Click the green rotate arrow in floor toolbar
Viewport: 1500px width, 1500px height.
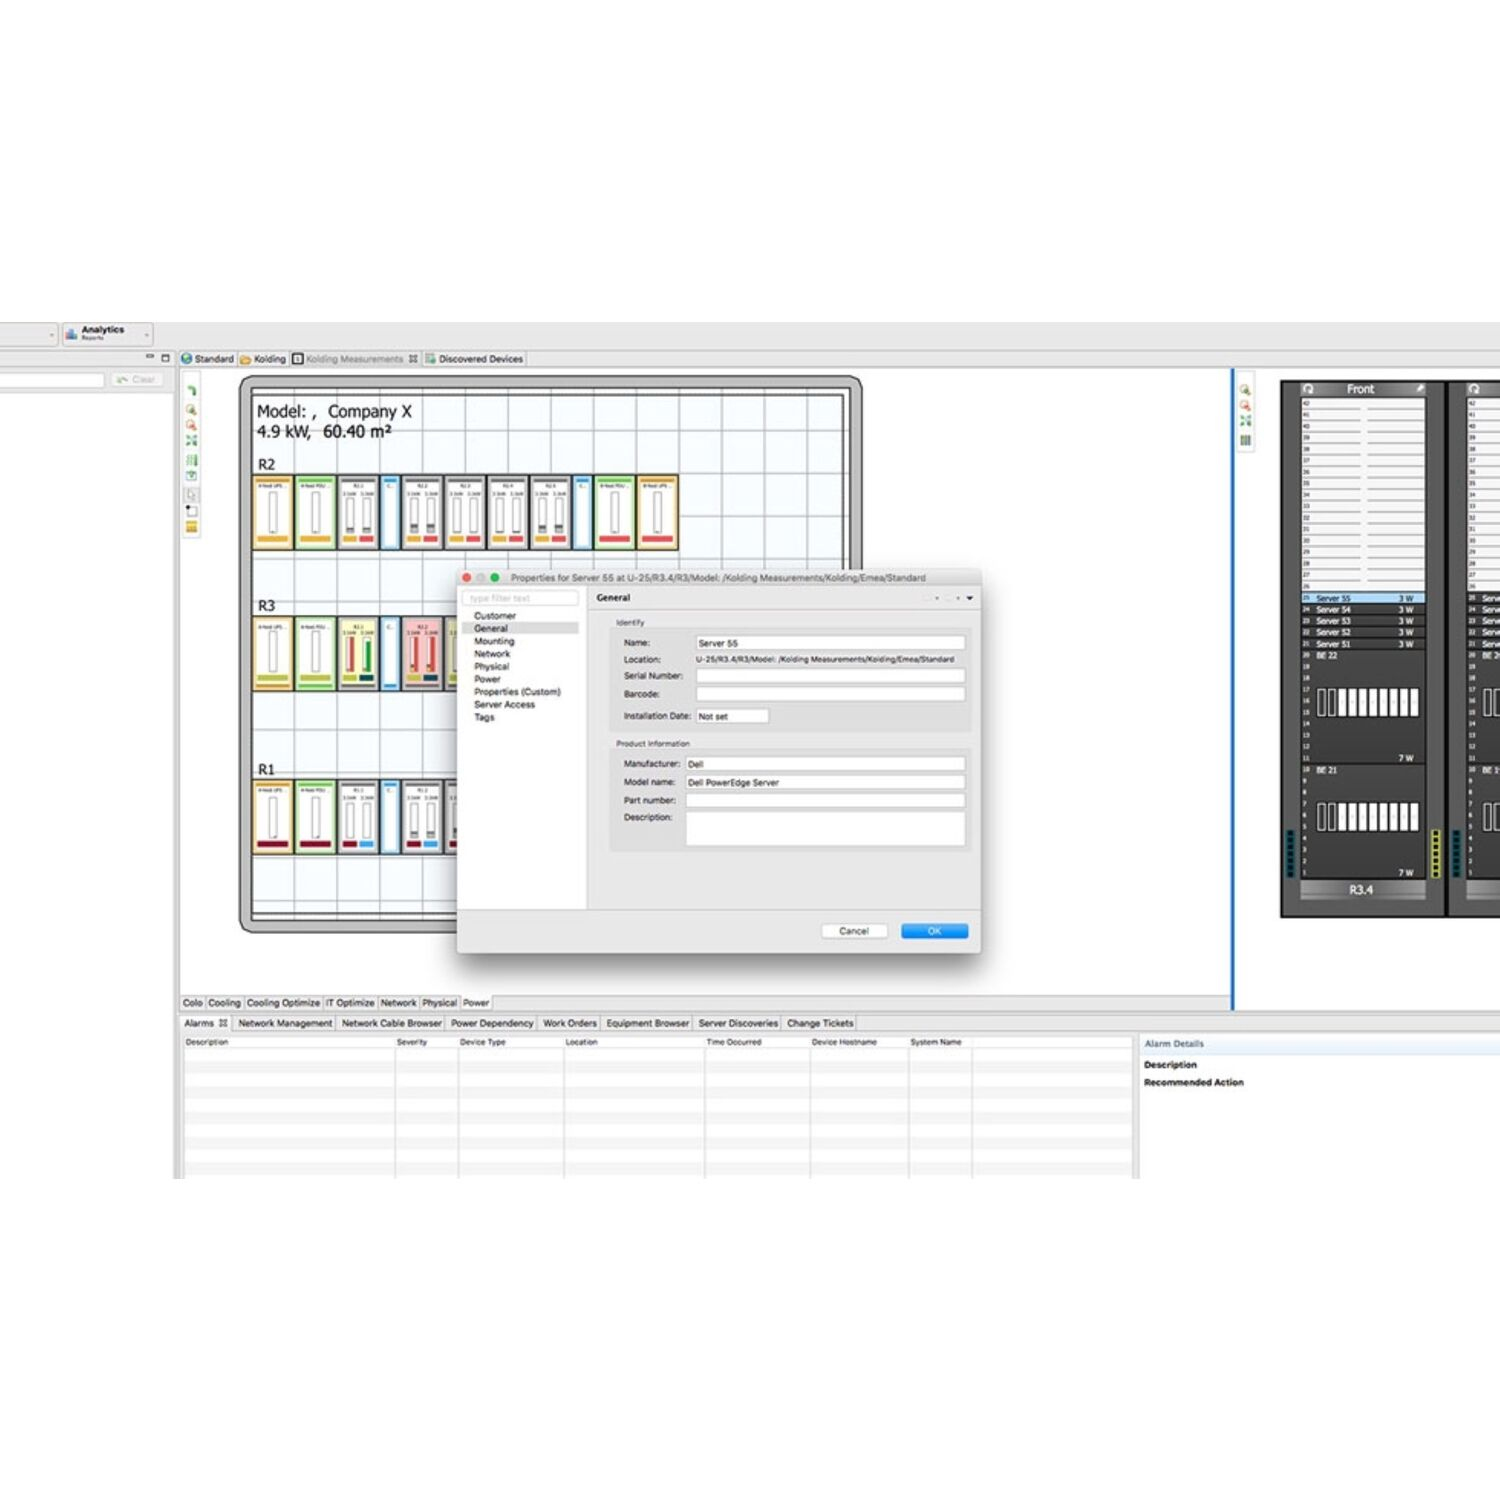pos(192,391)
